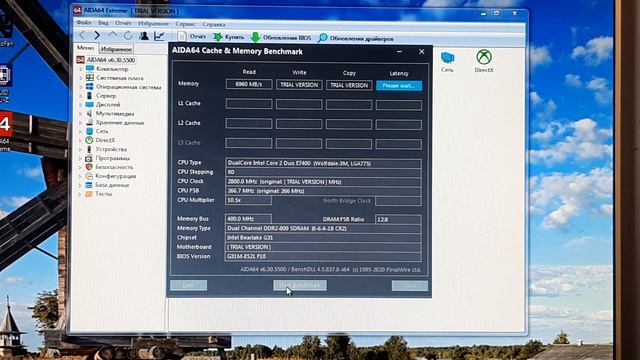Click the Системная плата tree icon
Image resolution: width=640 pixels, height=360 pixels.
point(90,78)
